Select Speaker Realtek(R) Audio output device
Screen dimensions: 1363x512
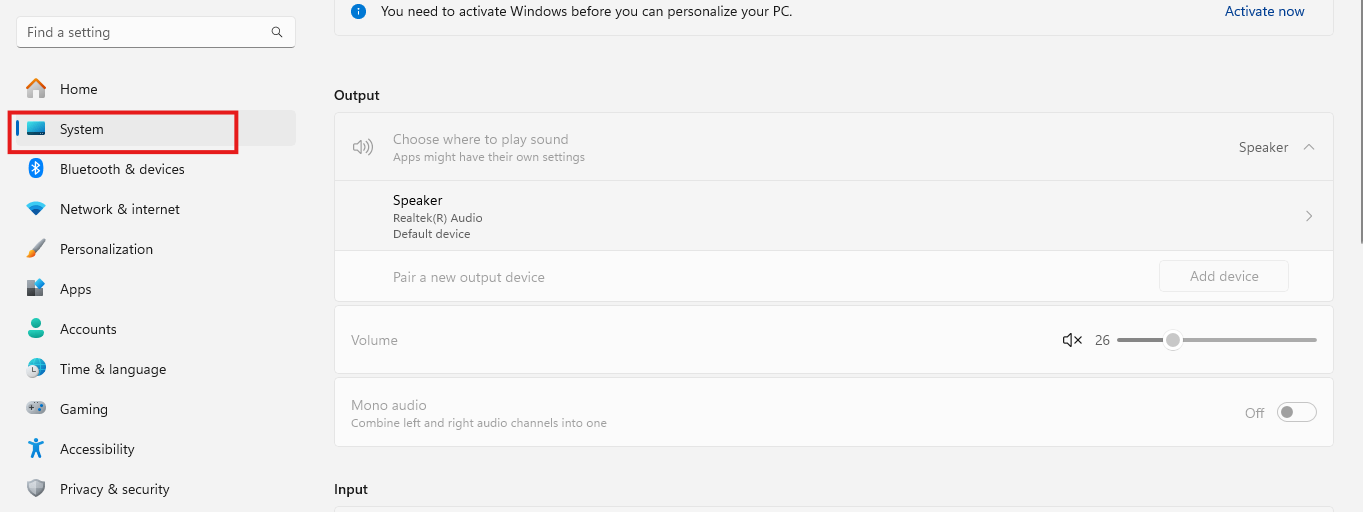[834, 216]
